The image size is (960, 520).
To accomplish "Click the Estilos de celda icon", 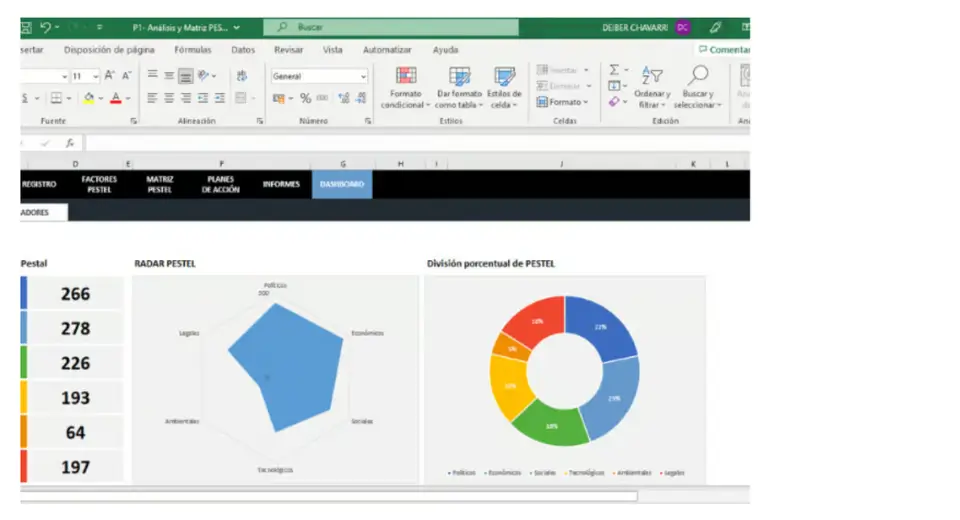I will [x=505, y=77].
